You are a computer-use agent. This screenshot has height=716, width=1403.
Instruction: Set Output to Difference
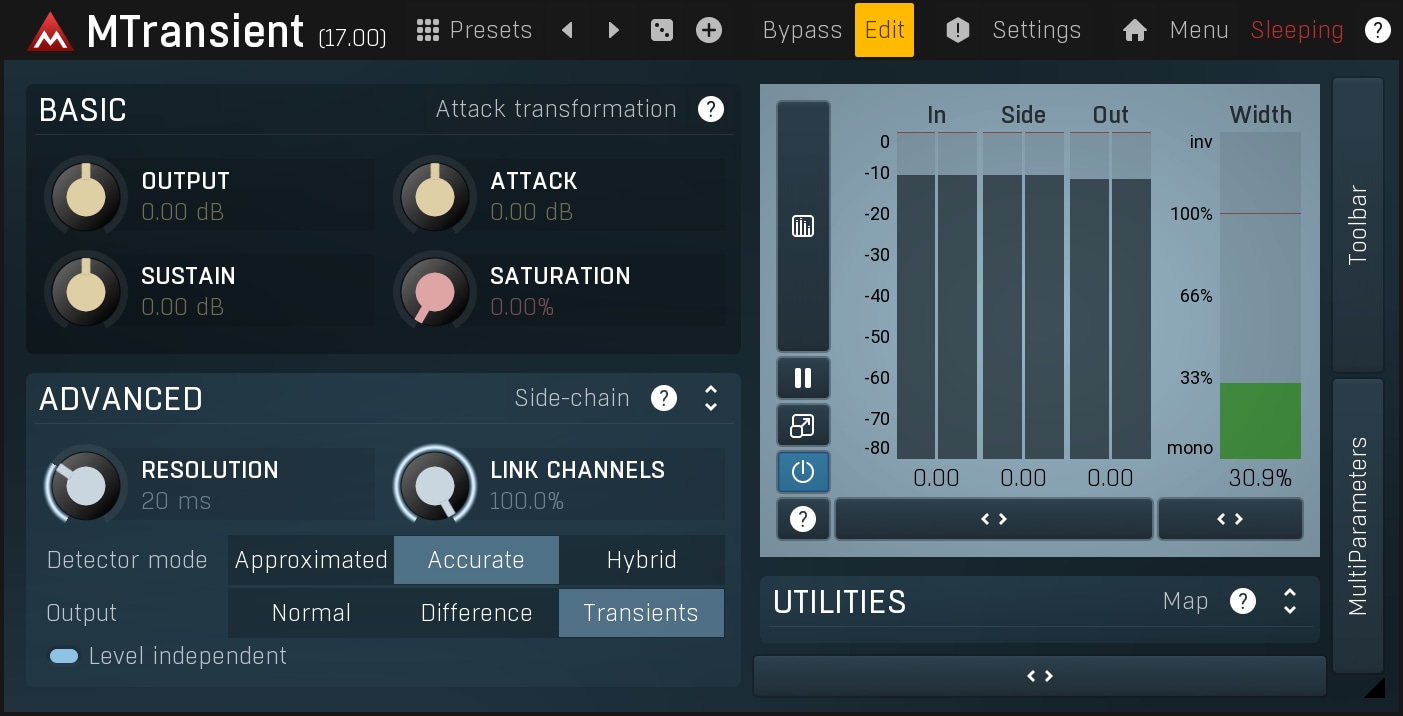476,613
